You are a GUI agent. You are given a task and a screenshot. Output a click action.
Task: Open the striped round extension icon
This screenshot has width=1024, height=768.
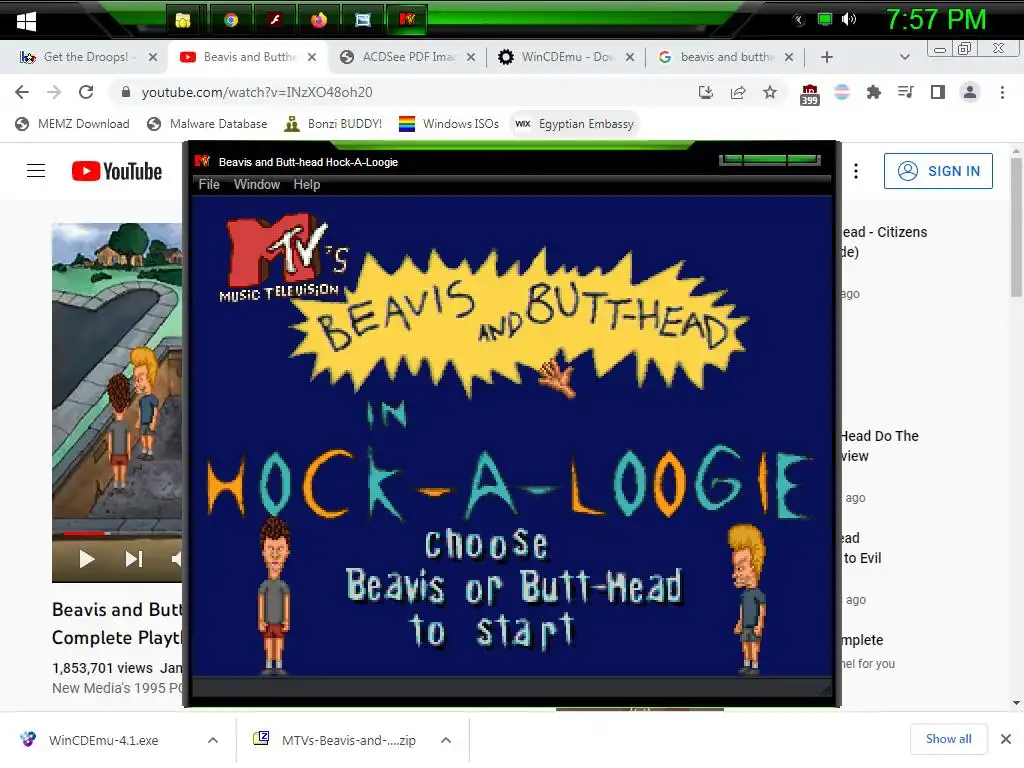pyautogui.click(x=842, y=92)
